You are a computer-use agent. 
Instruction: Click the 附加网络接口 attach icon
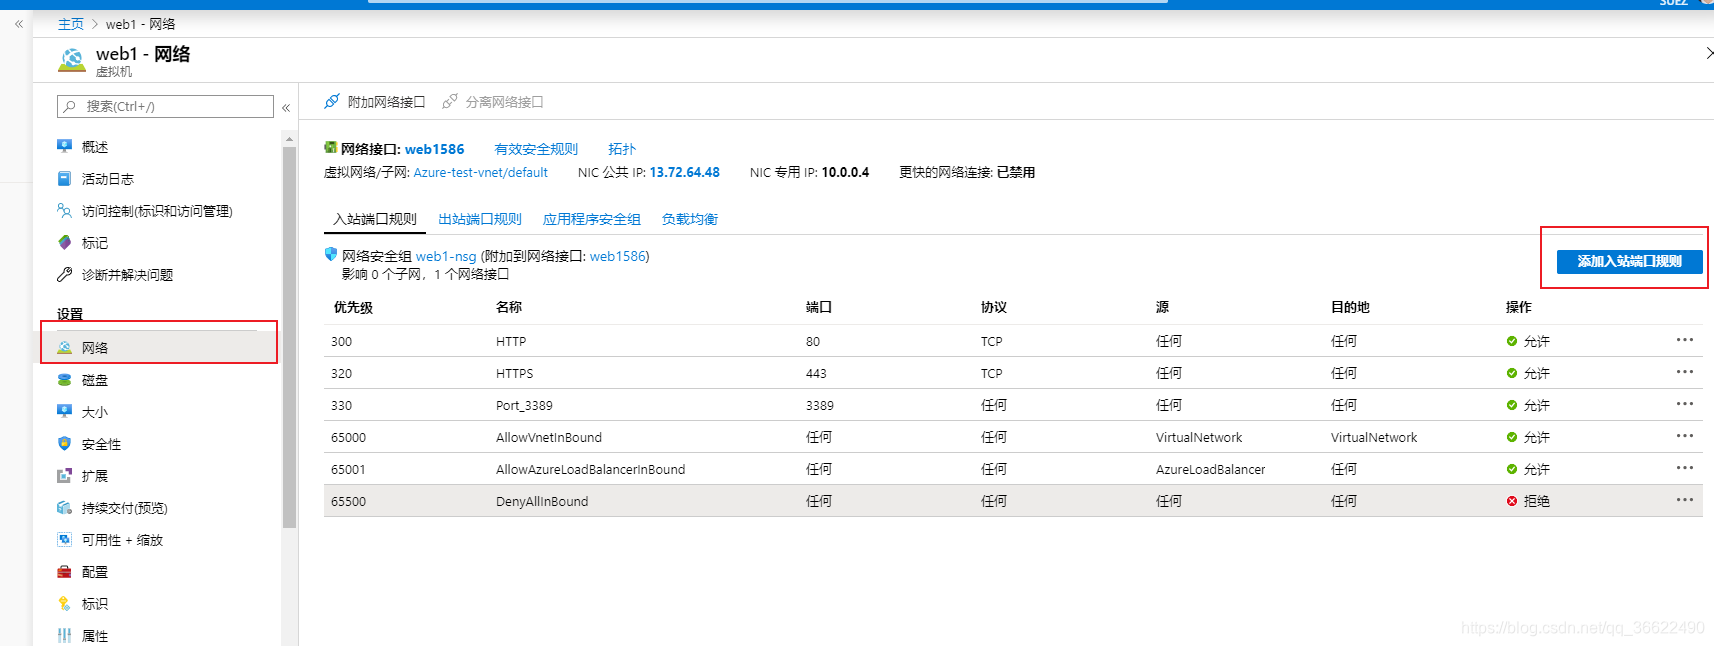tap(332, 101)
